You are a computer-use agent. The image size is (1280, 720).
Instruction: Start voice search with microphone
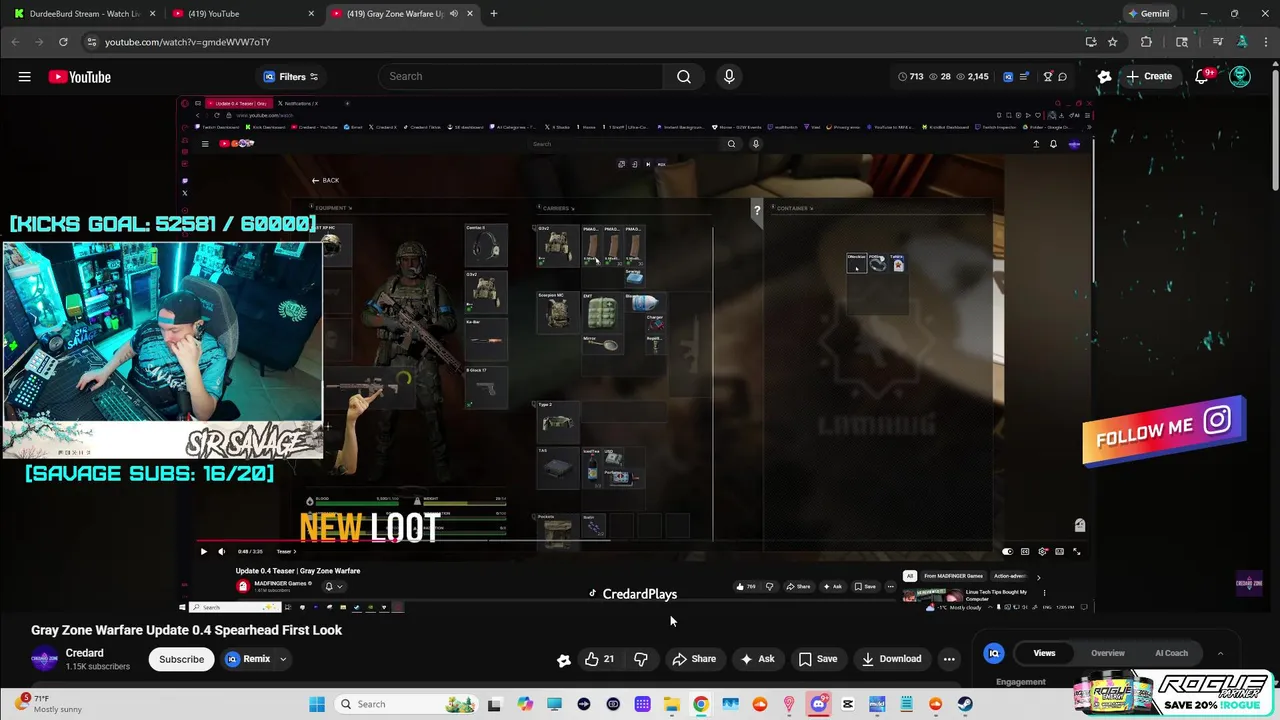pyautogui.click(x=729, y=77)
